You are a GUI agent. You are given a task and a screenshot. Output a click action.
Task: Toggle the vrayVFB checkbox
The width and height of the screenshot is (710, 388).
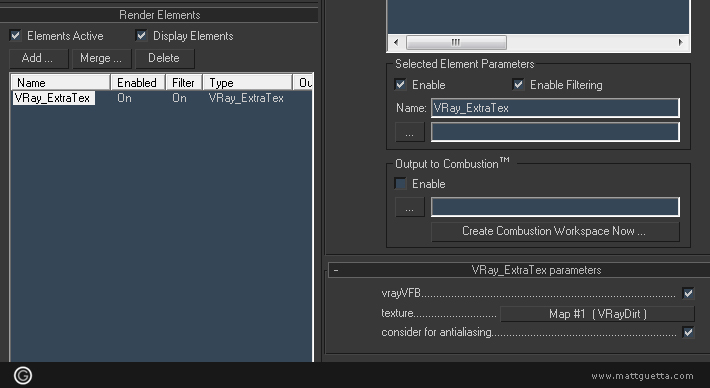coord(688,293)
